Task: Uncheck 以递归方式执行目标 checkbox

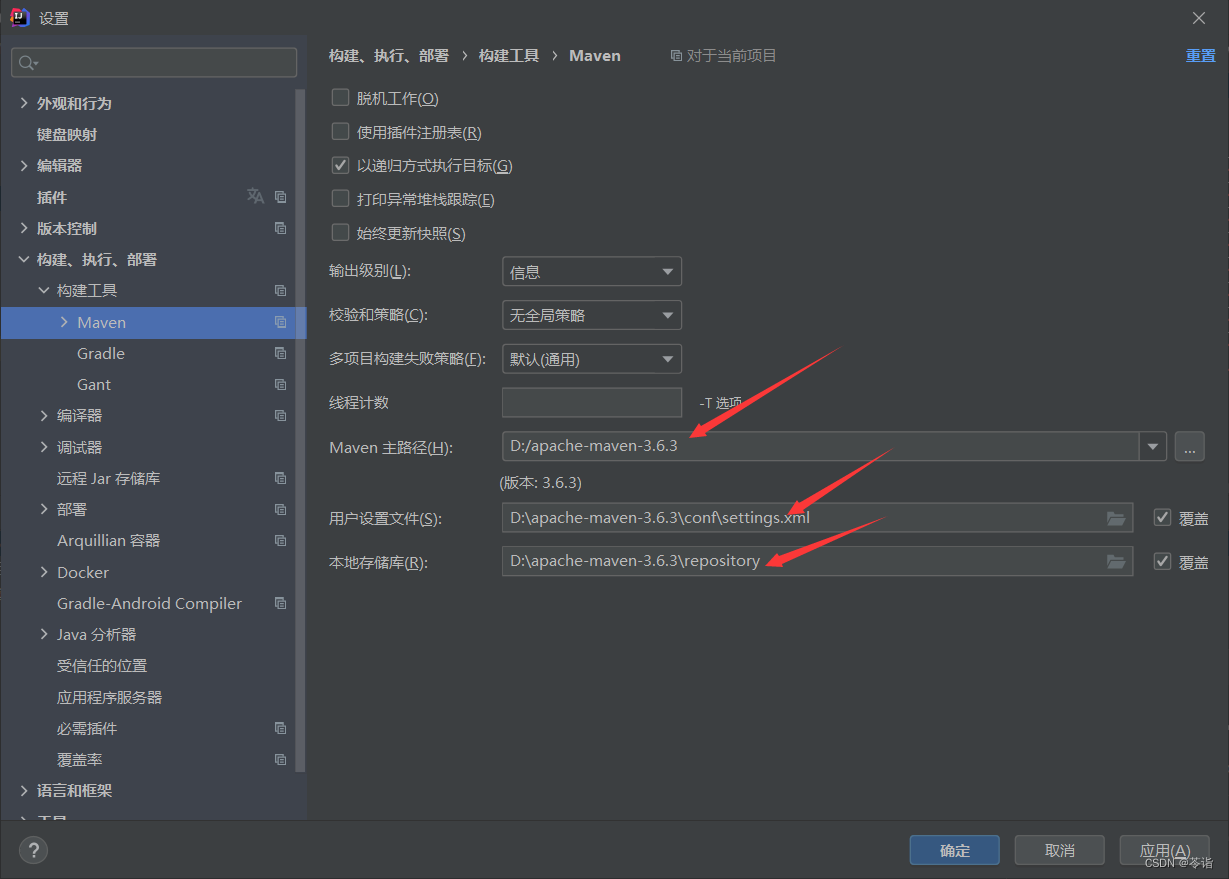Action: (340, 165)
